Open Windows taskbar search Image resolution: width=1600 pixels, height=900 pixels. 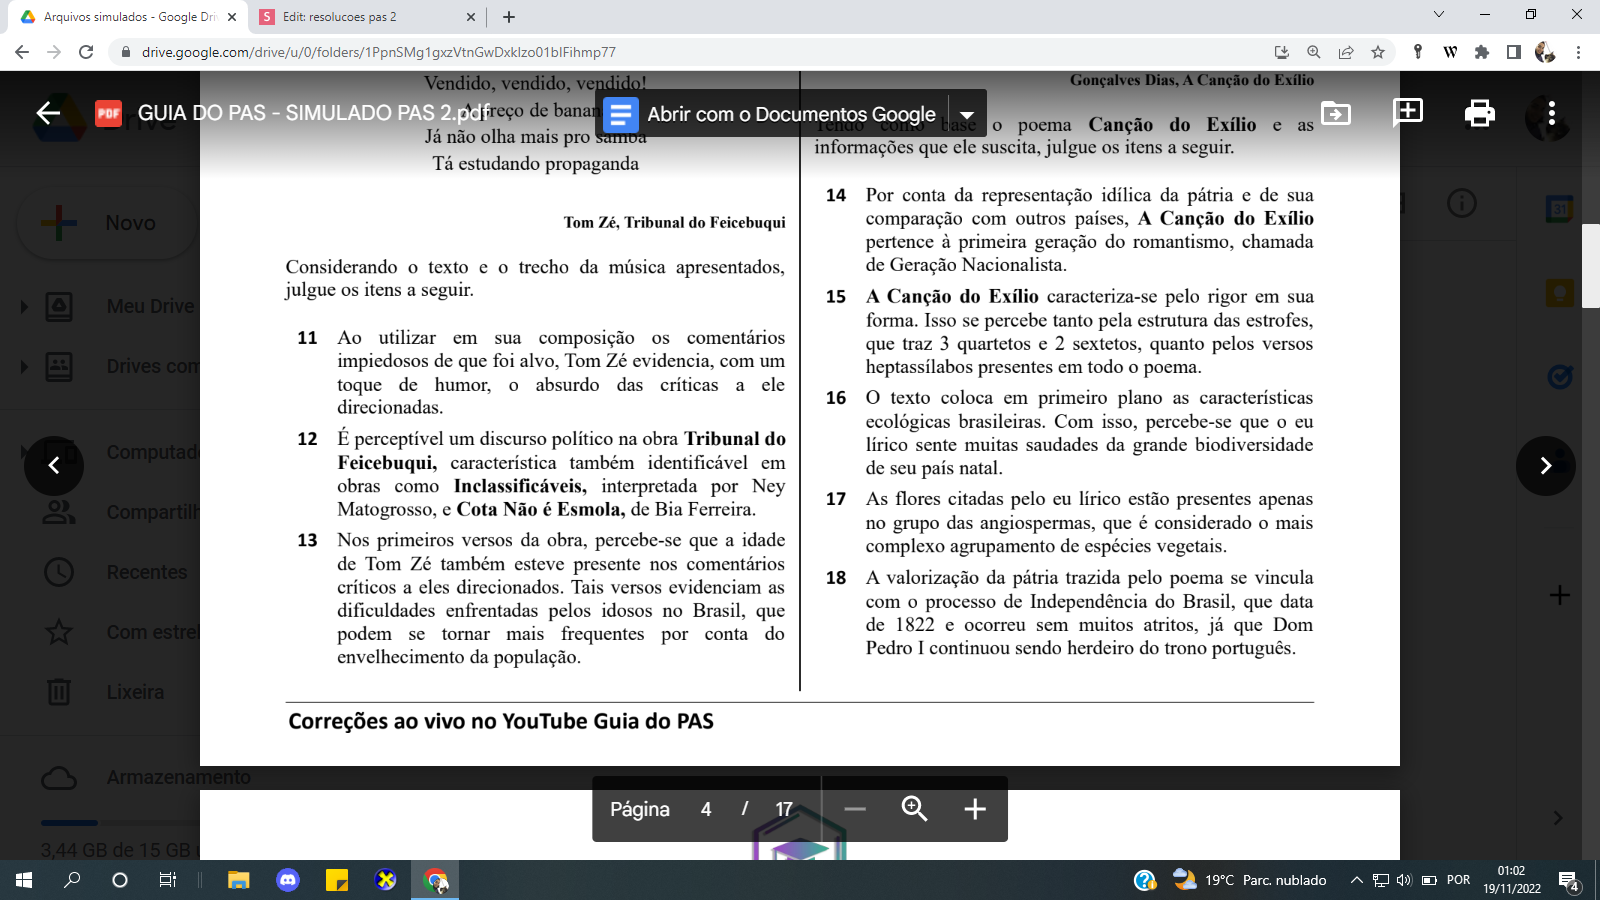[72, 880]
